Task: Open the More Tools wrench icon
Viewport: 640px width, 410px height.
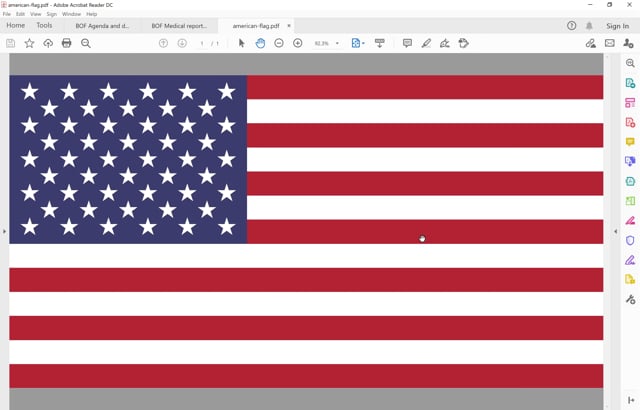Action: [630, 299]
